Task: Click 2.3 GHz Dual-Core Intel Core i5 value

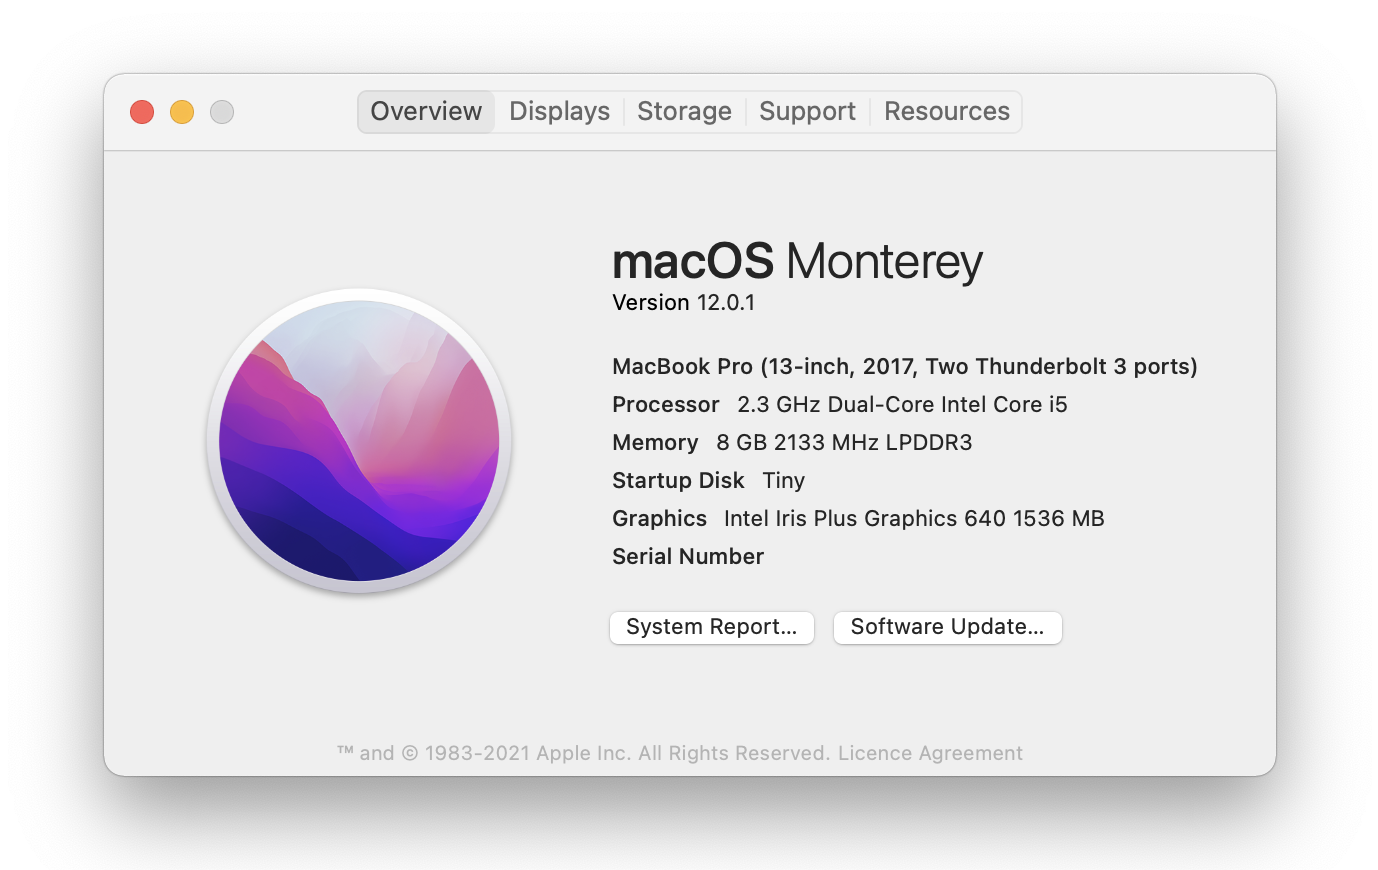Action: click(902, 404)
